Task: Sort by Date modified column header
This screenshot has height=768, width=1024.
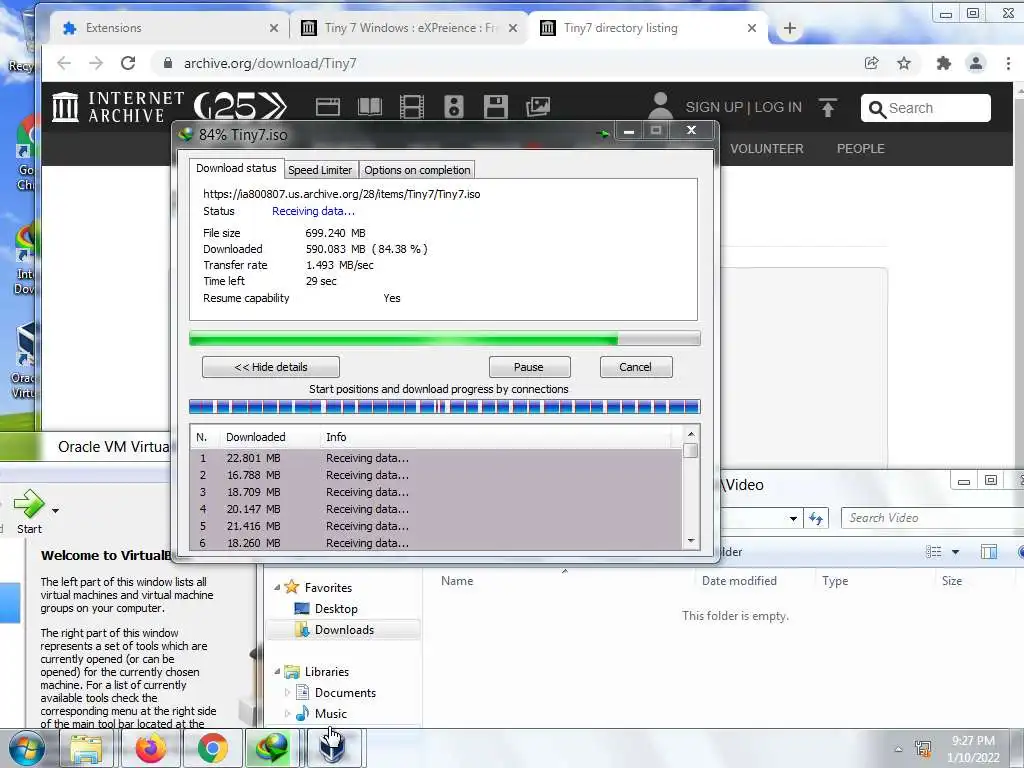Action: pyautogui.click(x=739, y=581)
